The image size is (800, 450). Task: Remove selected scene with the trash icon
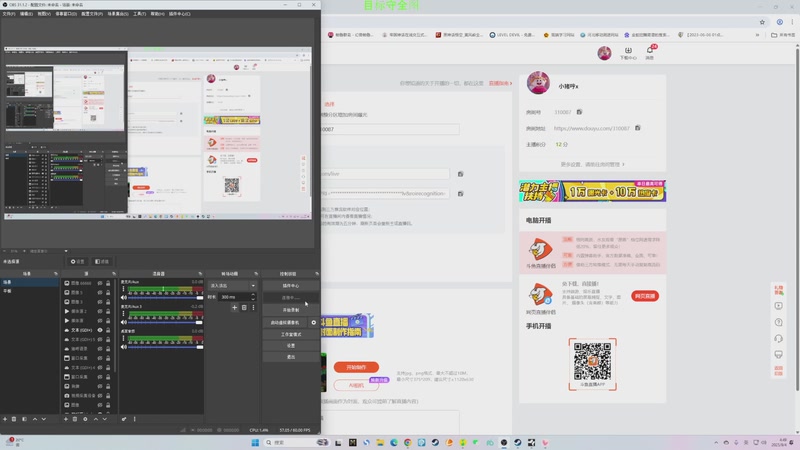[x=14, y=419]
